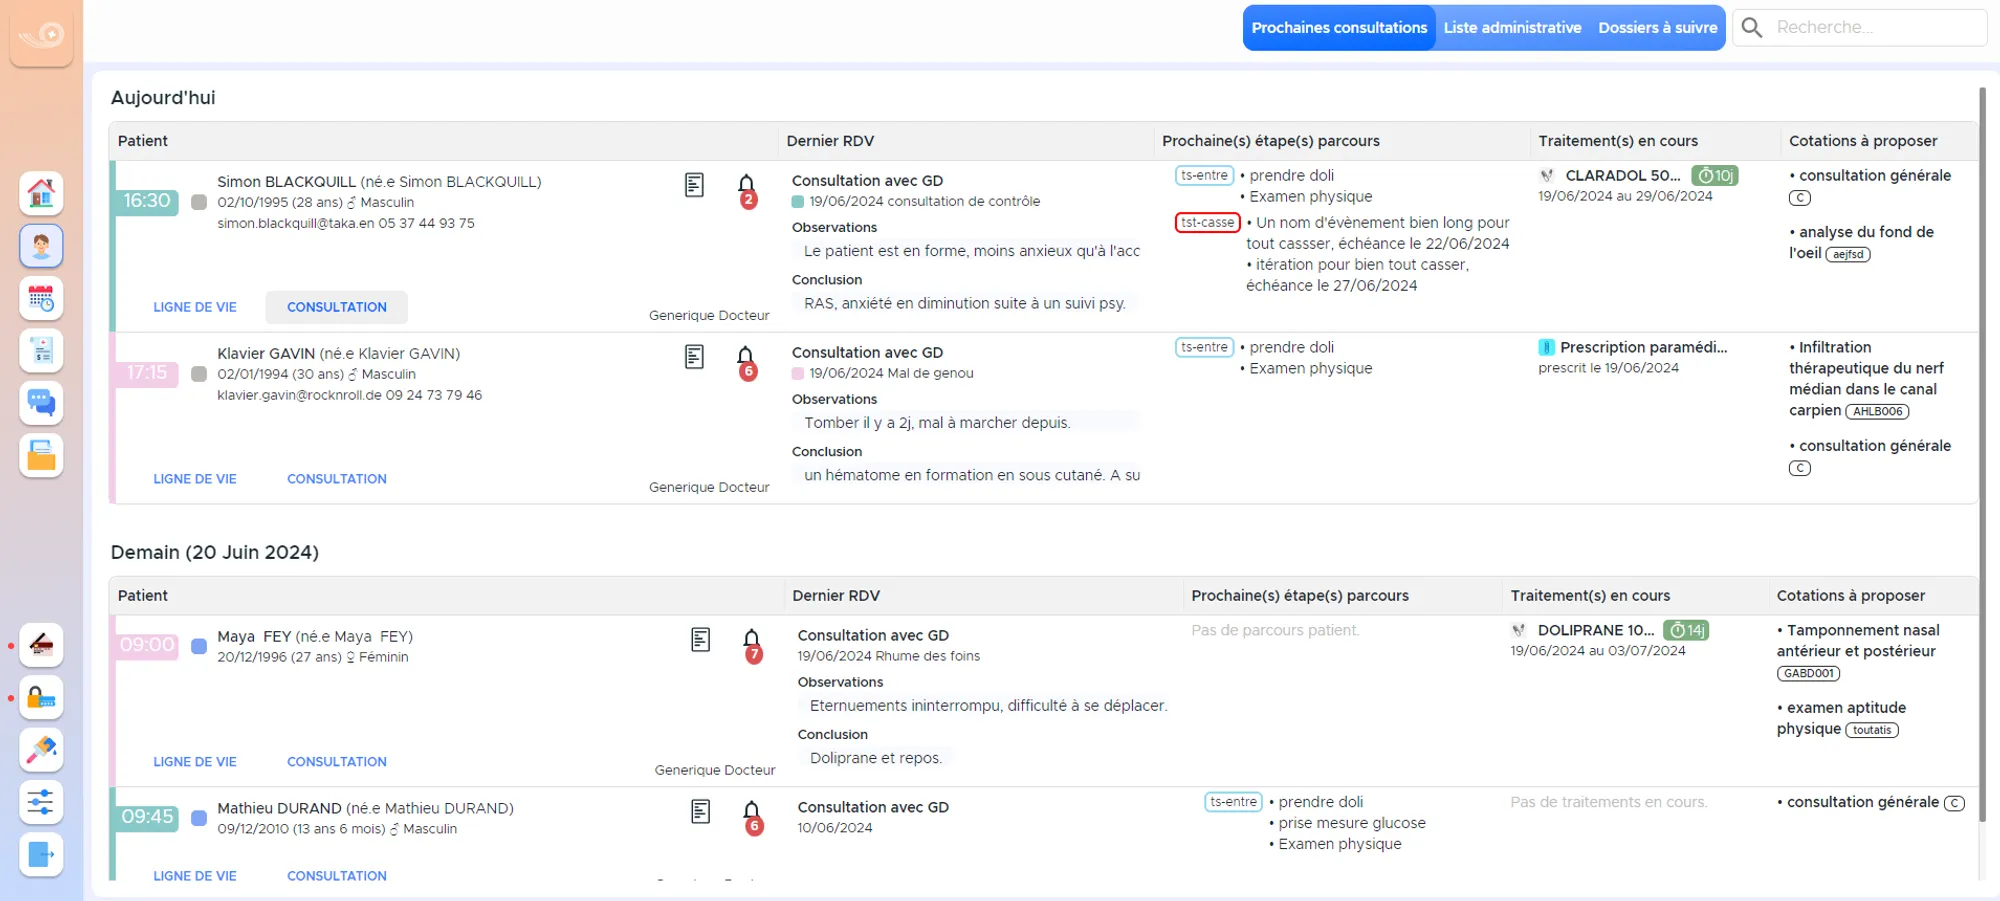The width and height of the screenshot is (2000, 901).
Task: Click the AHLB006 cotation code badge
Action: coord(1877,412)
